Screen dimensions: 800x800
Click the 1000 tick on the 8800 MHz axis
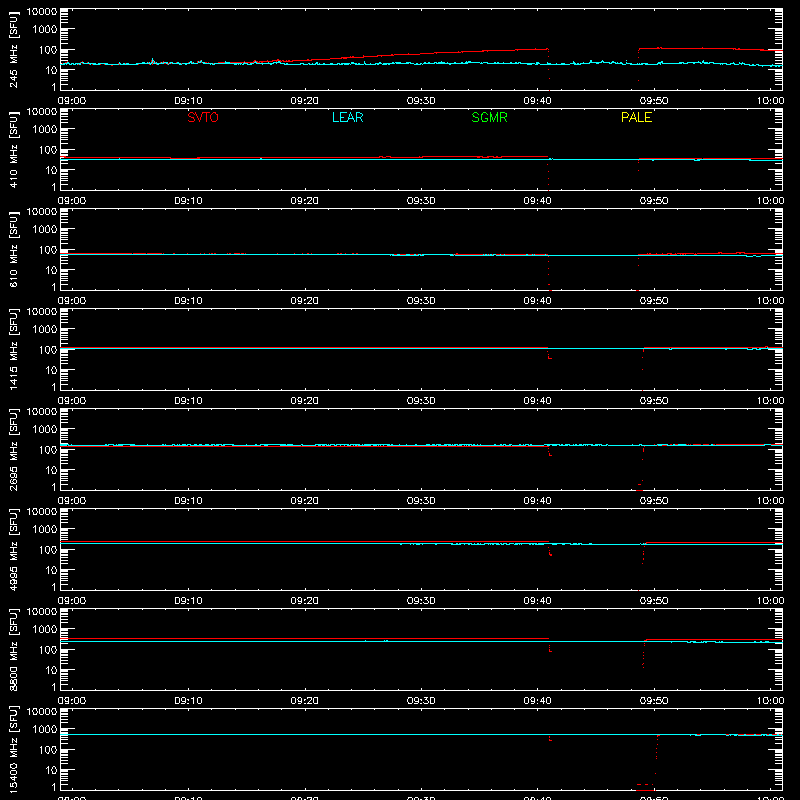pos(45,630)
